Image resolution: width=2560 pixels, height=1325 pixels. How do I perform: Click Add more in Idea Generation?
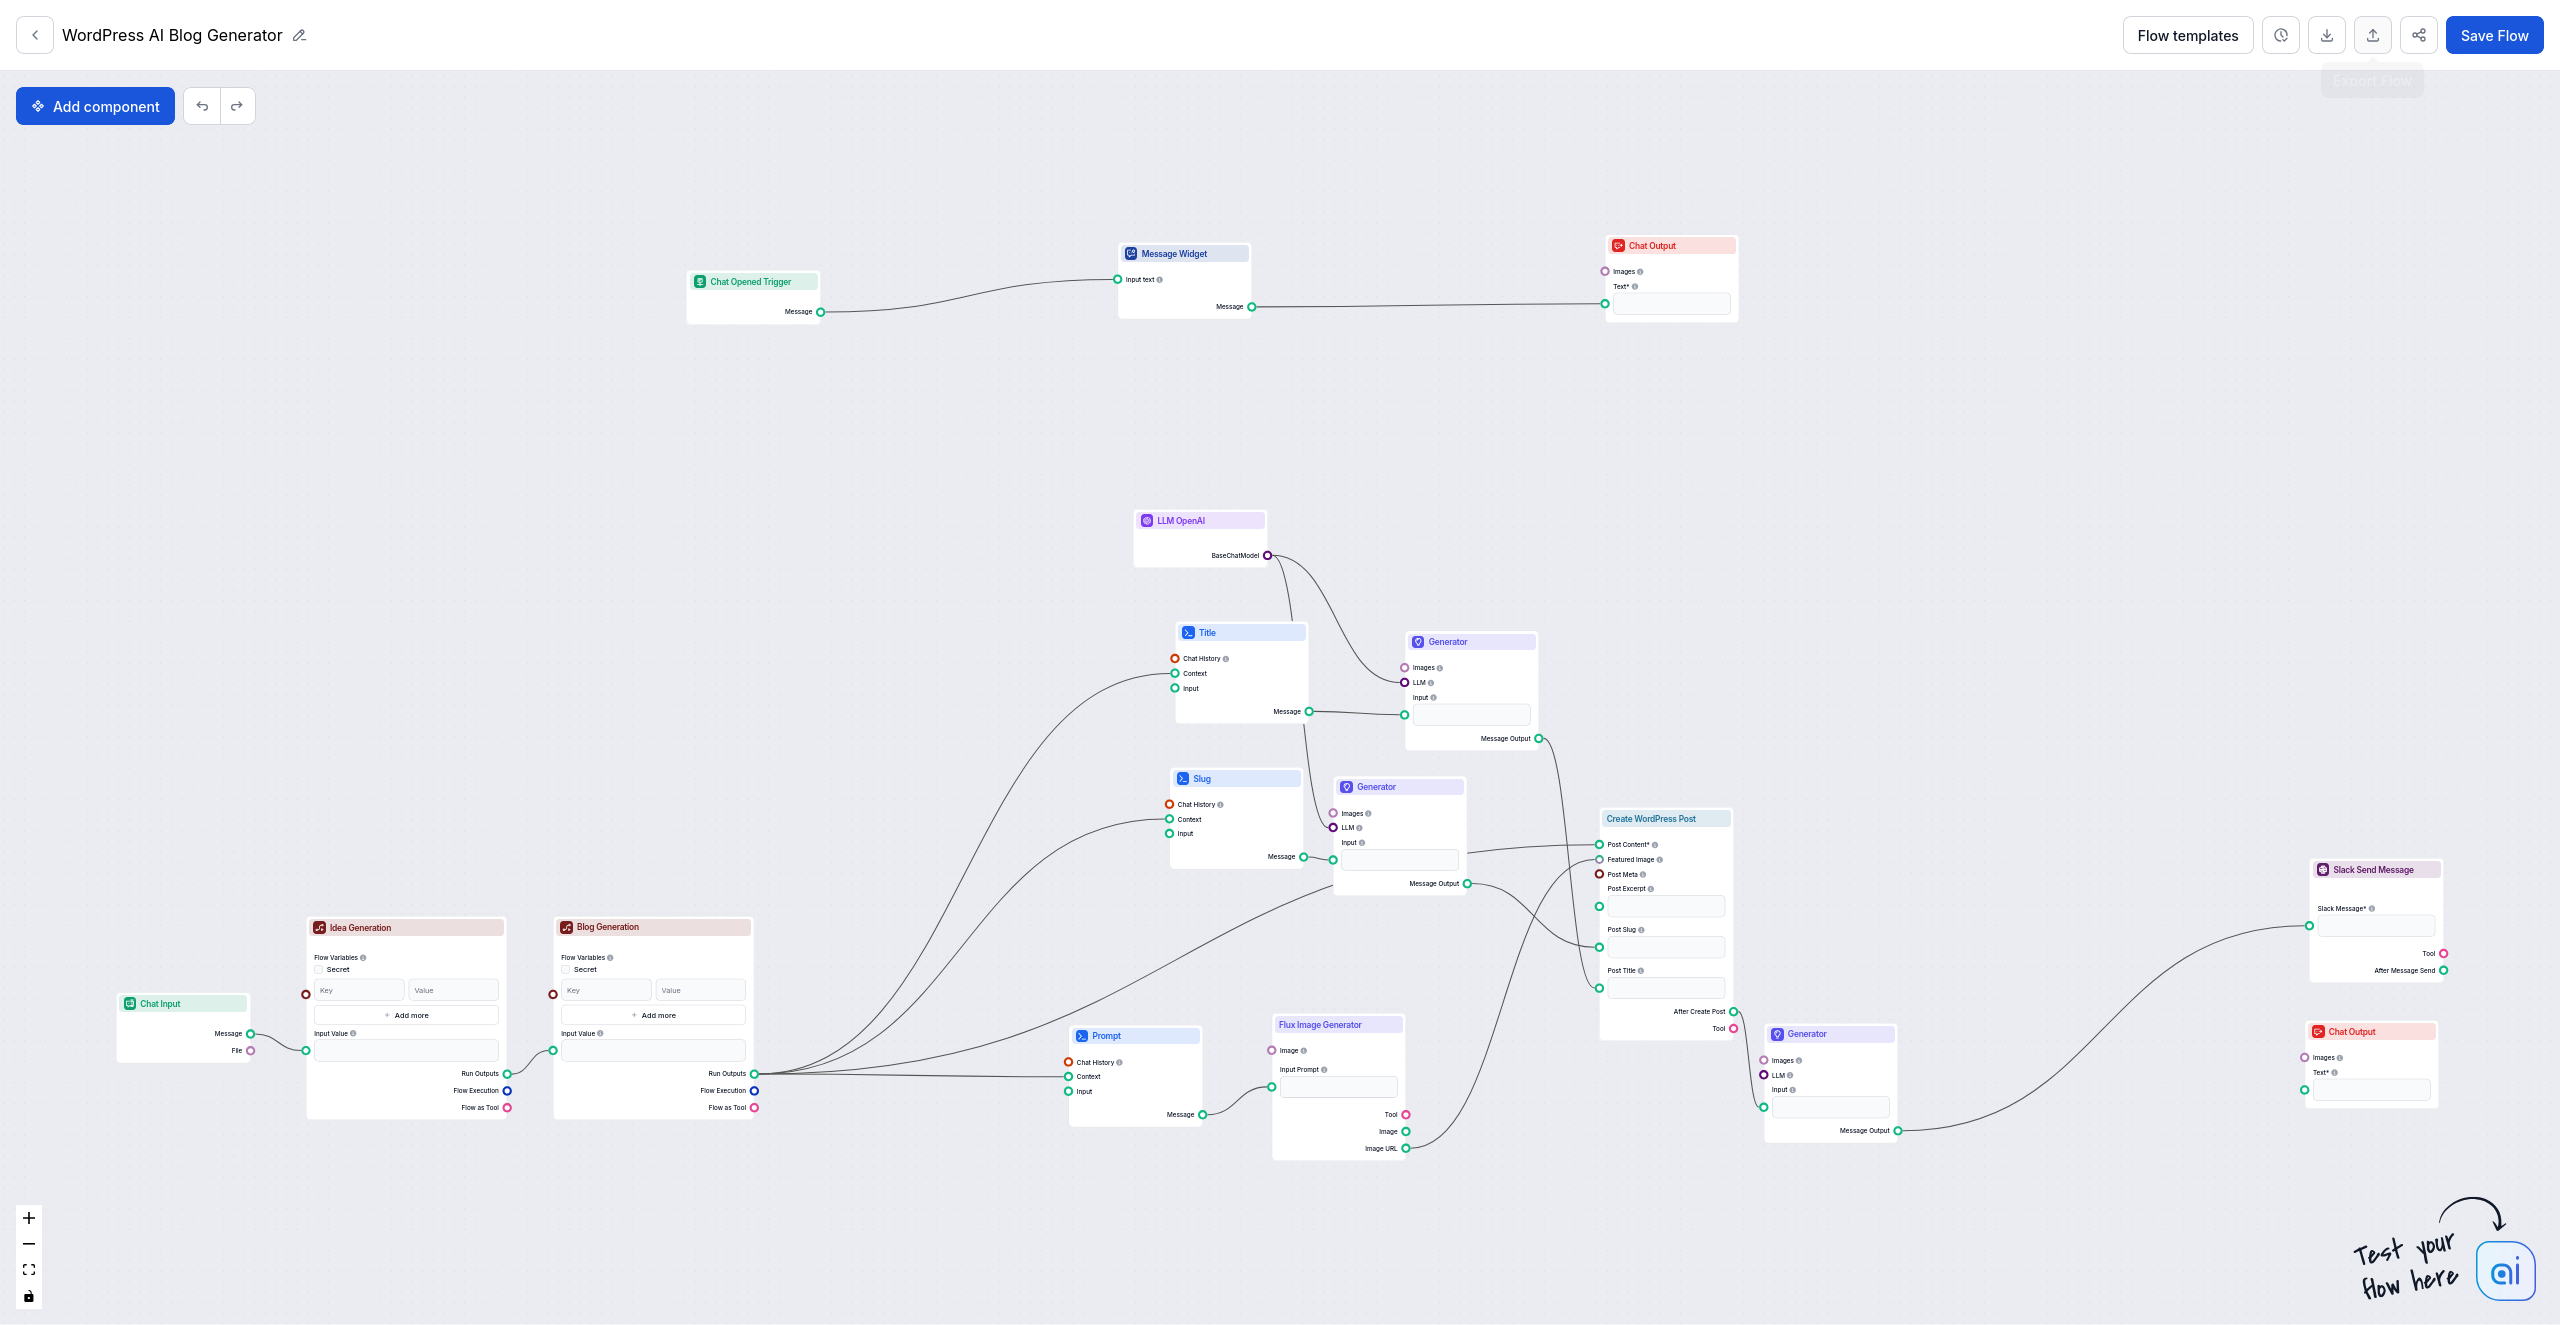coord(406,1015)
